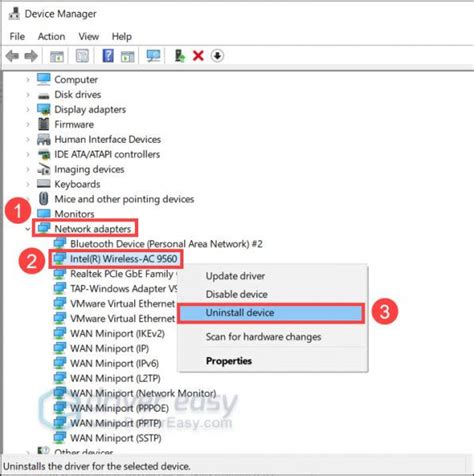Open the Help menu

pyautogui.click(x=122, y=36)
